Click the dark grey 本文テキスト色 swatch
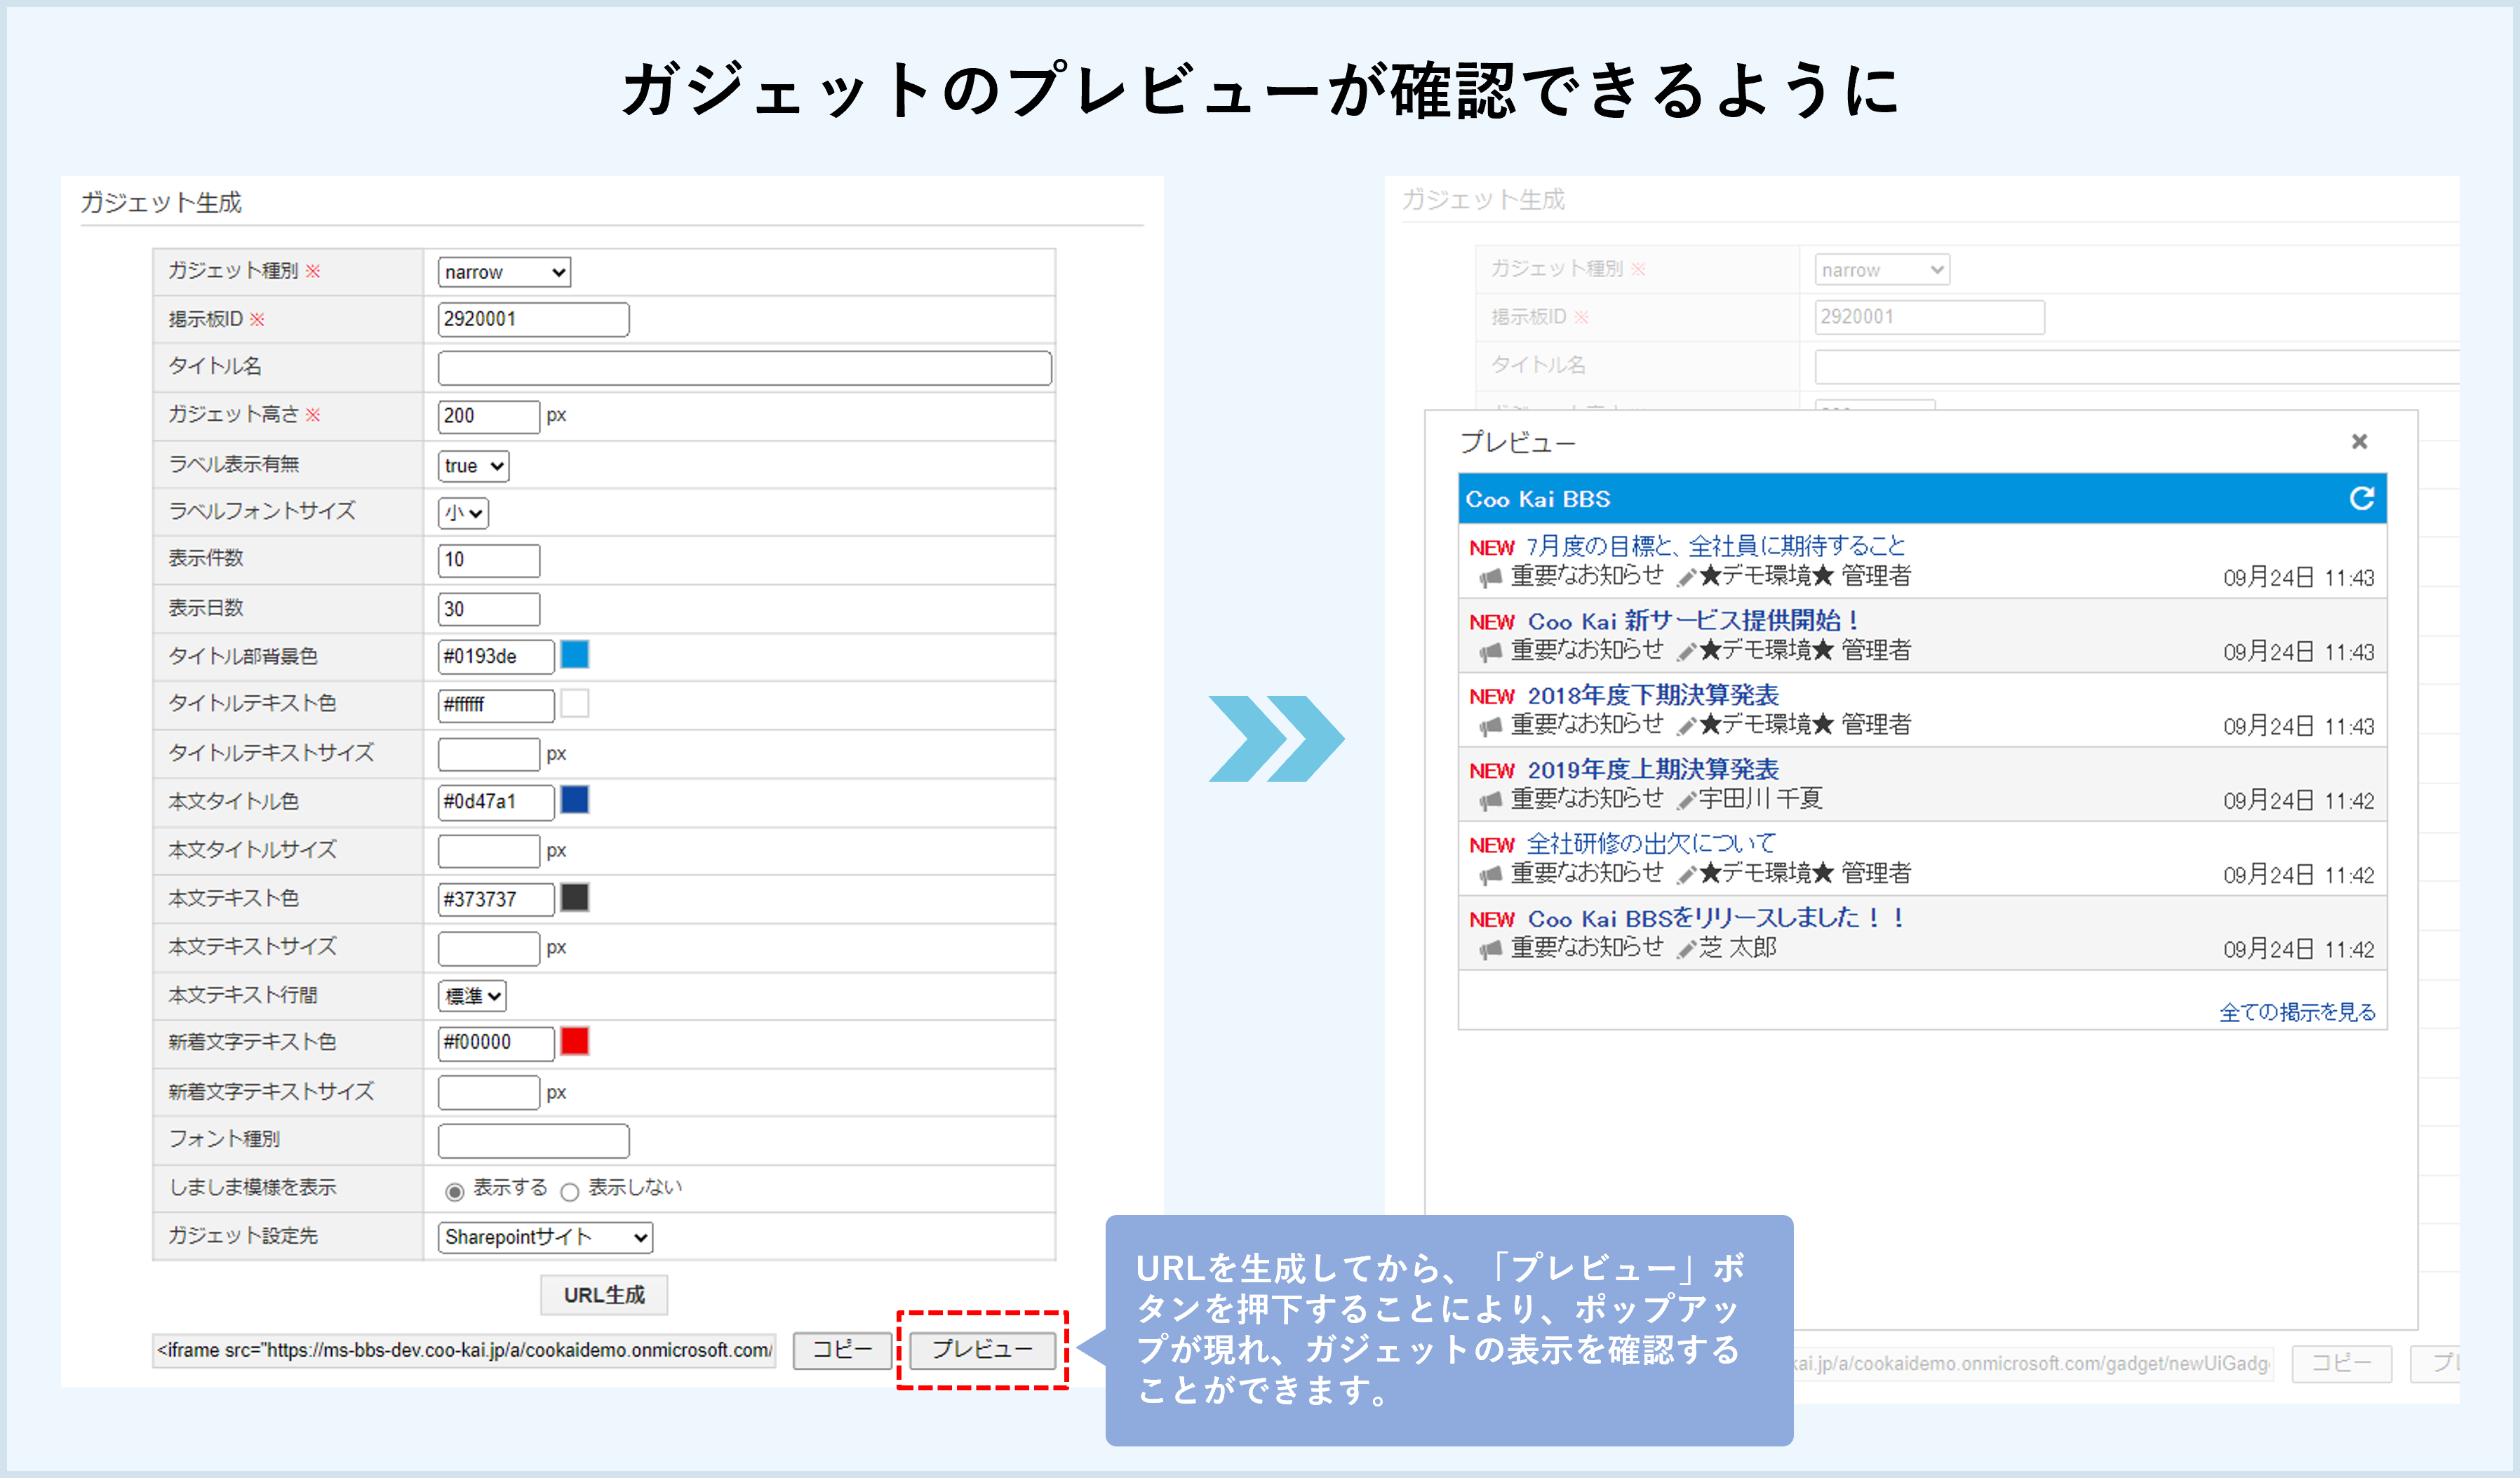Image resolution: width=2520 pixels, height=1478 pixels. [574, 897]
